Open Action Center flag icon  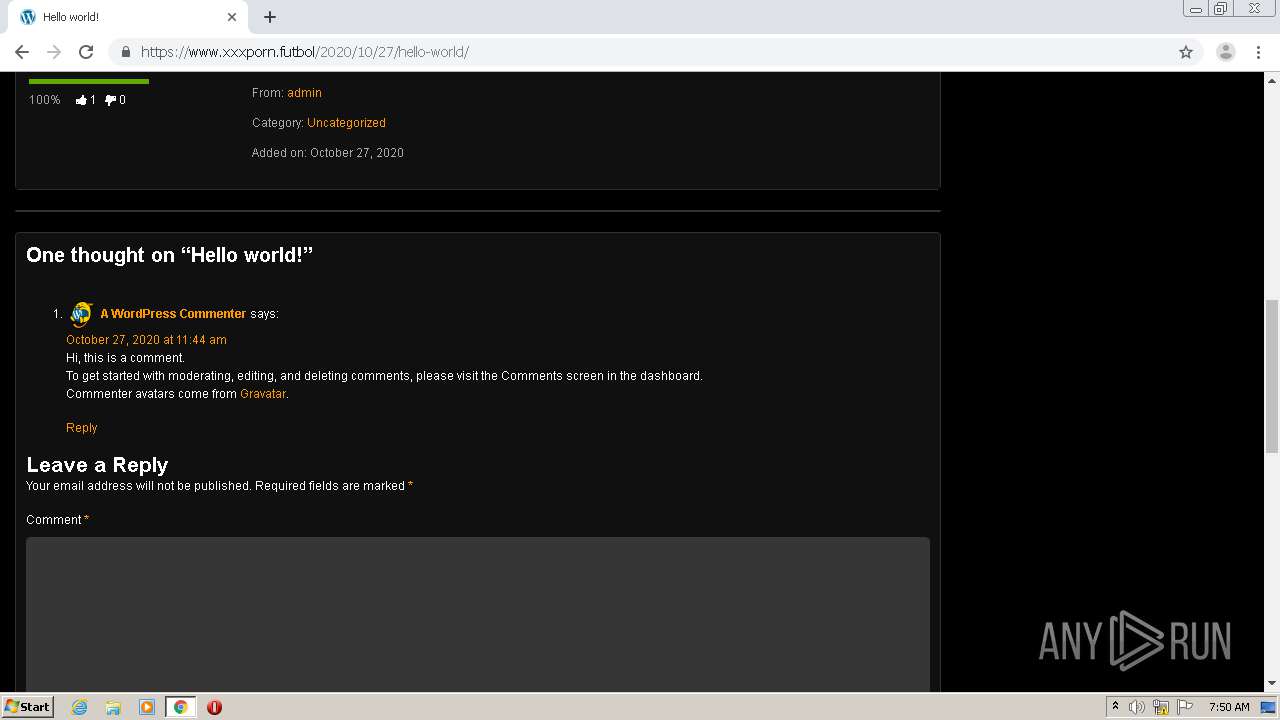[1185, 707]
